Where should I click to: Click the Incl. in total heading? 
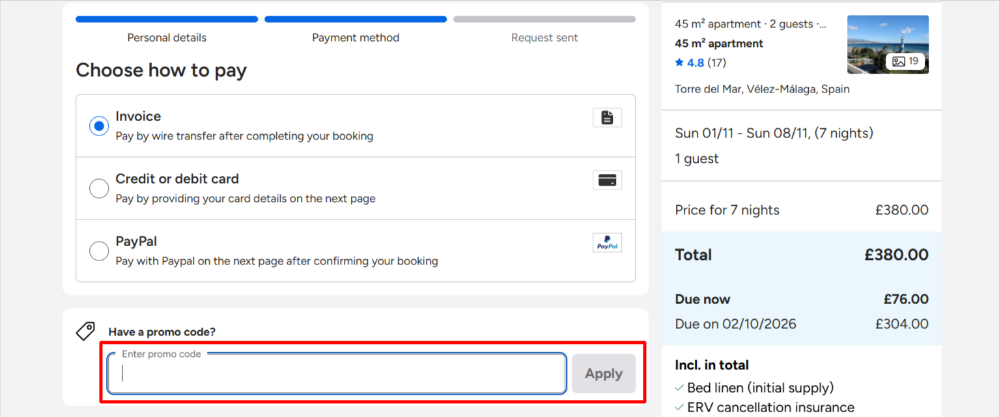tap(712, 365)
